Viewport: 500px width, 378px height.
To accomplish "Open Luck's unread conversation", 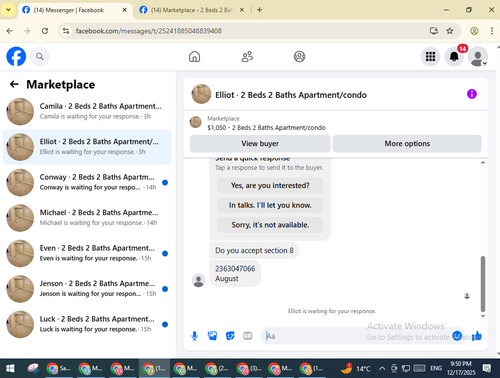I will pos(87,324).
